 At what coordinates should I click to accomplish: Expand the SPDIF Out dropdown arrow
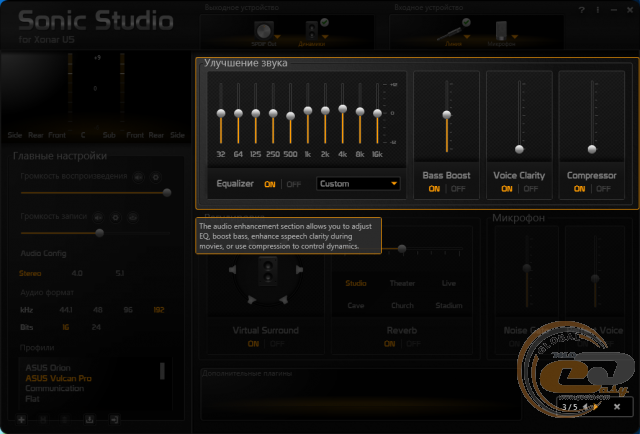click(277, 37)
